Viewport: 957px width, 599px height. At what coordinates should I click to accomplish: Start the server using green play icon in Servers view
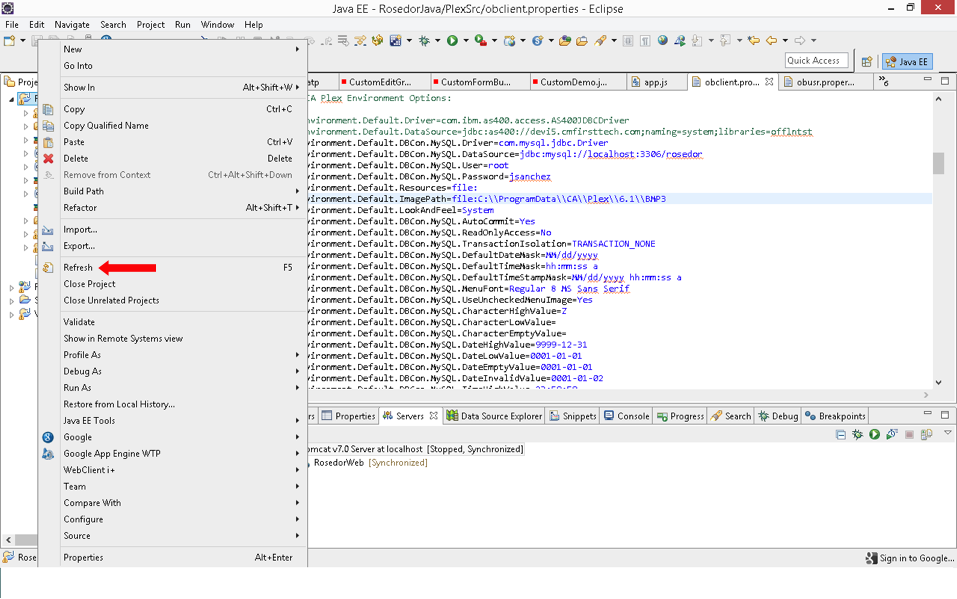click(x=874, y=435)
